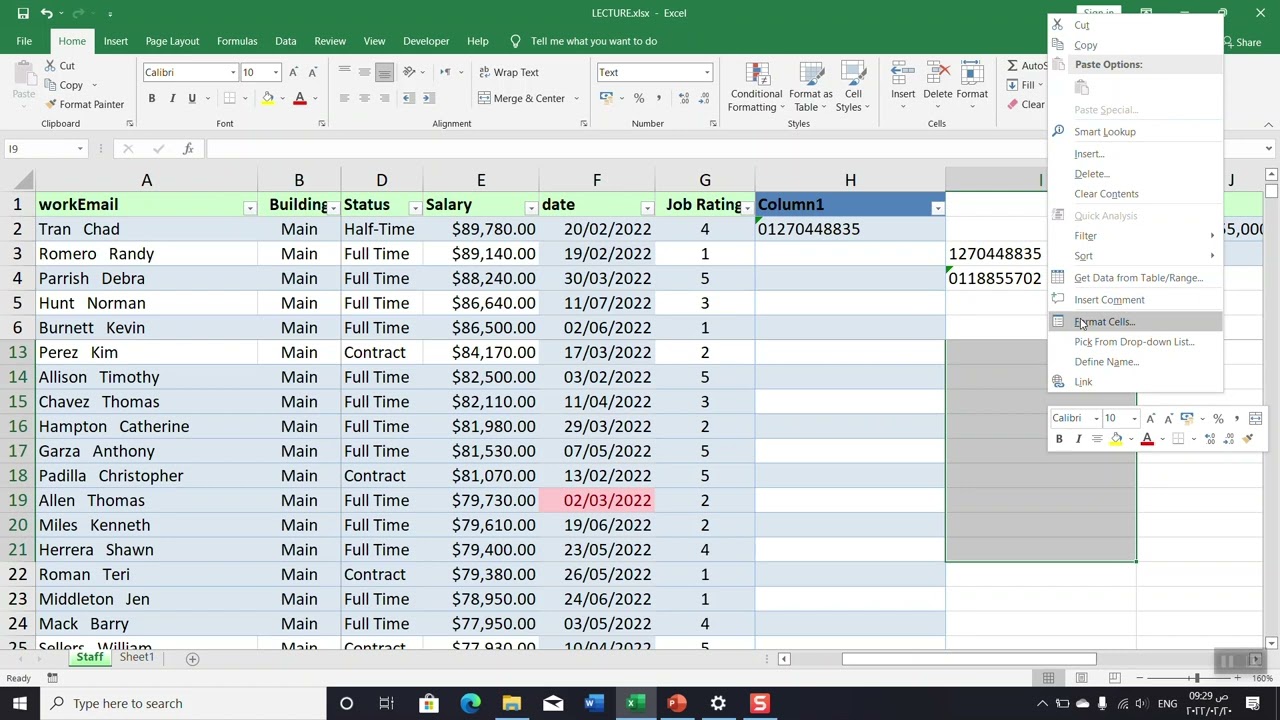Open the ribbon font size dropdown
The width and height of the screenshot is (1280, 720).
[x=276, y=72]
